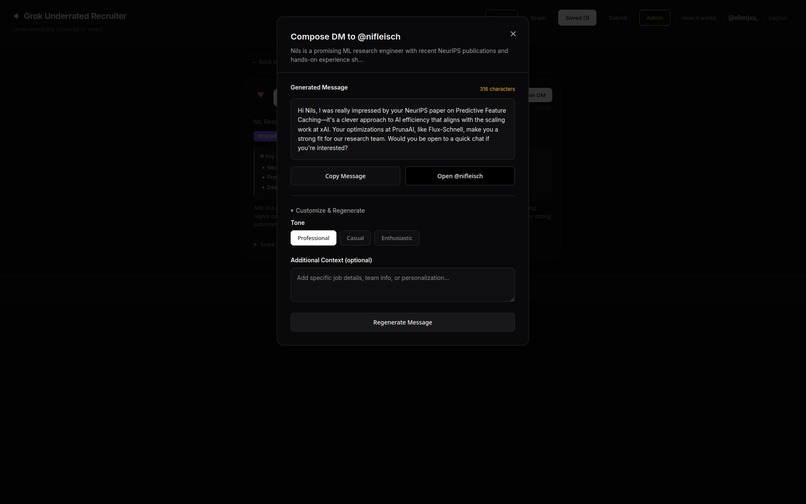Click the Regenerate Message button
The image size is (806, 504).
pyautogui.click(x=402, y=322)
